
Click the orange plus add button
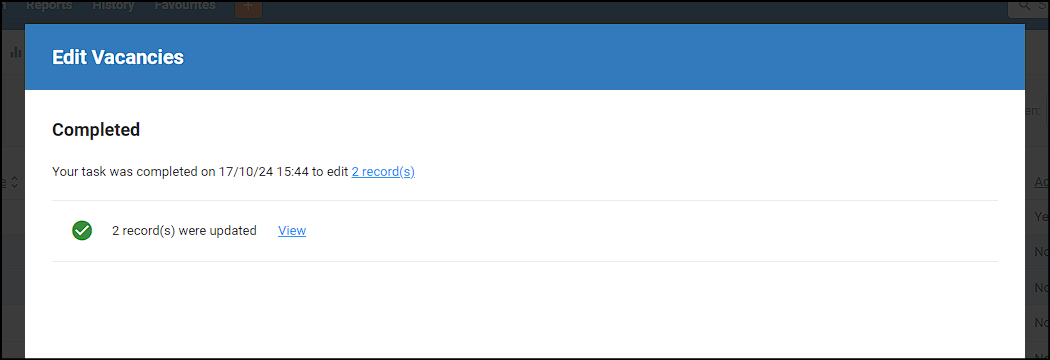tap(248, 8)
